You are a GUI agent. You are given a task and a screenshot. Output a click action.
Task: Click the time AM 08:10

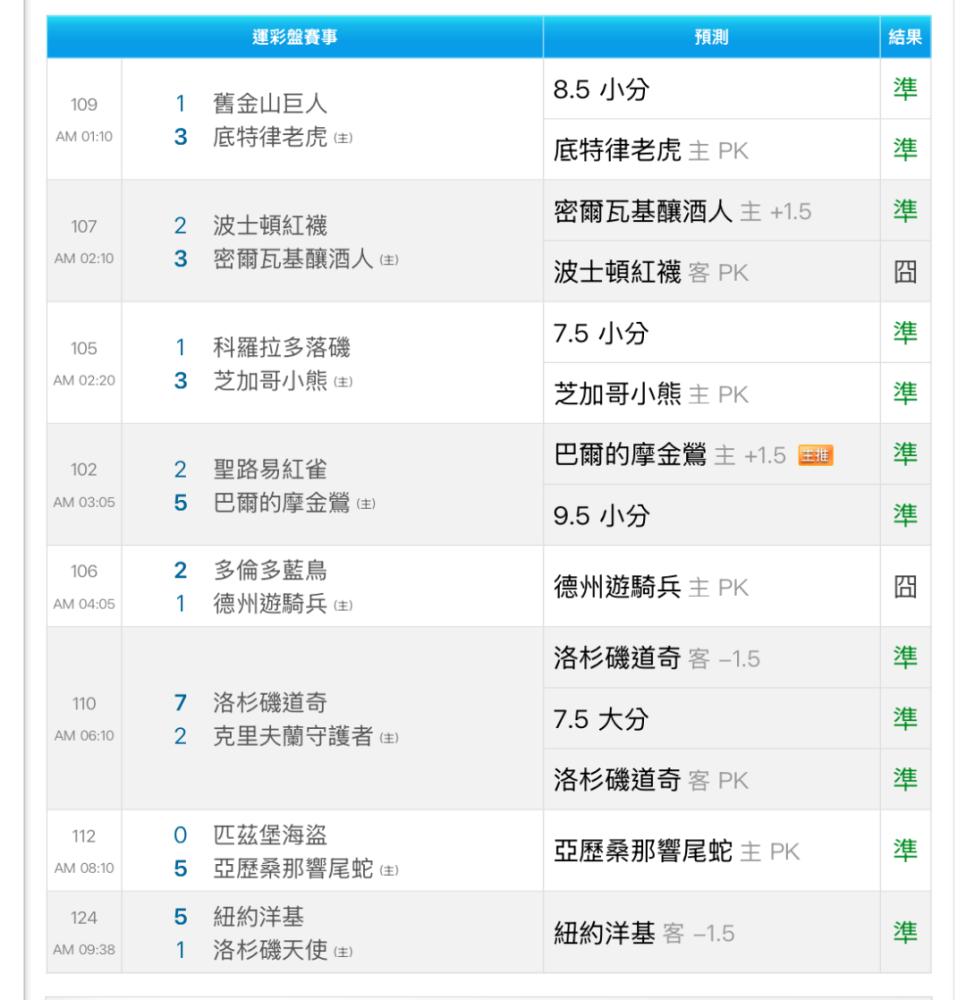pyautogui.click(x=84, y=868)
